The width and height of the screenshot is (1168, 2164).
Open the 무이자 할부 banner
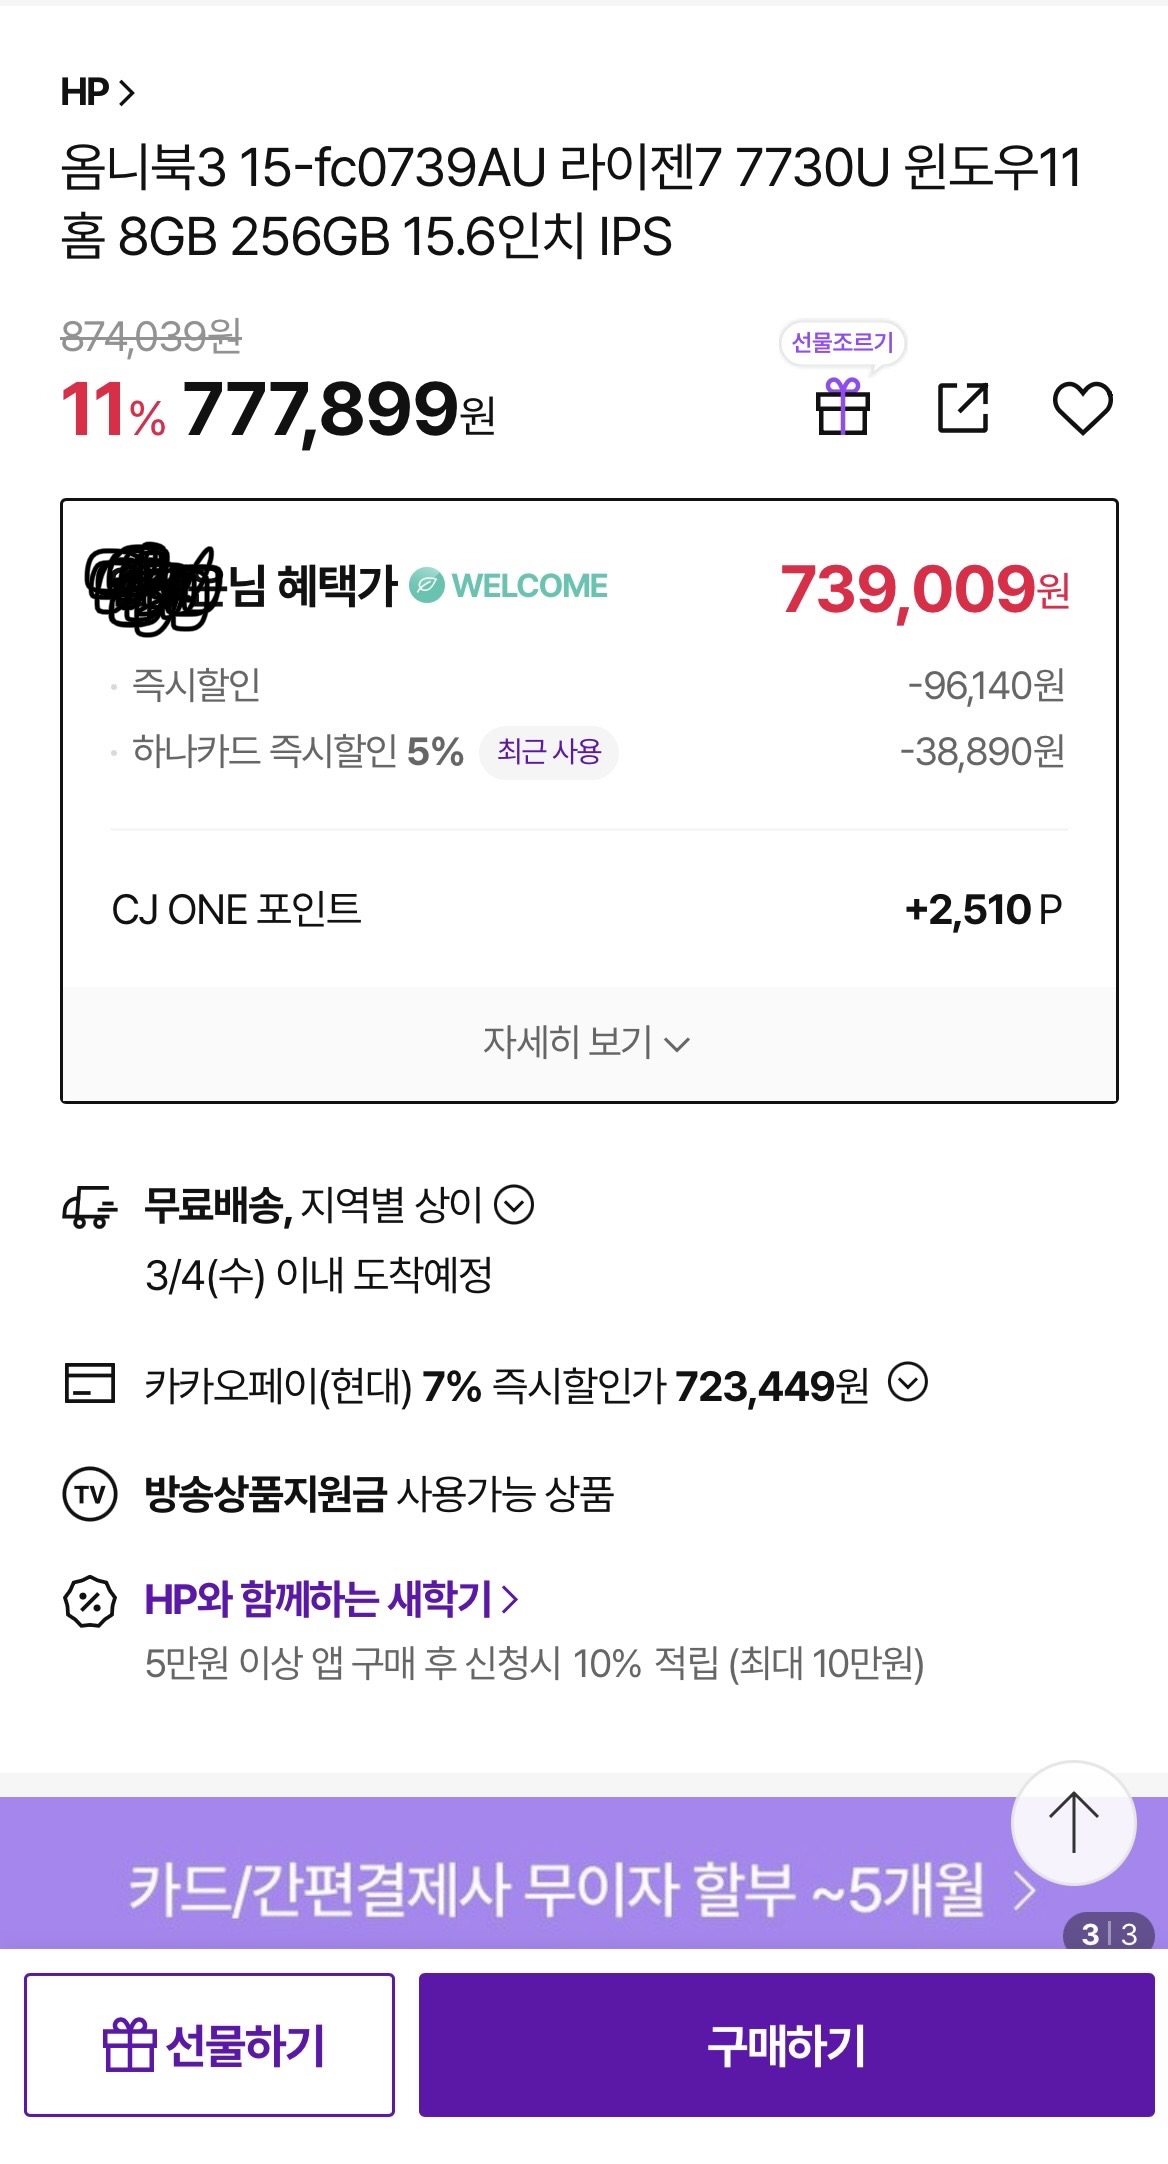[560, 1889]
